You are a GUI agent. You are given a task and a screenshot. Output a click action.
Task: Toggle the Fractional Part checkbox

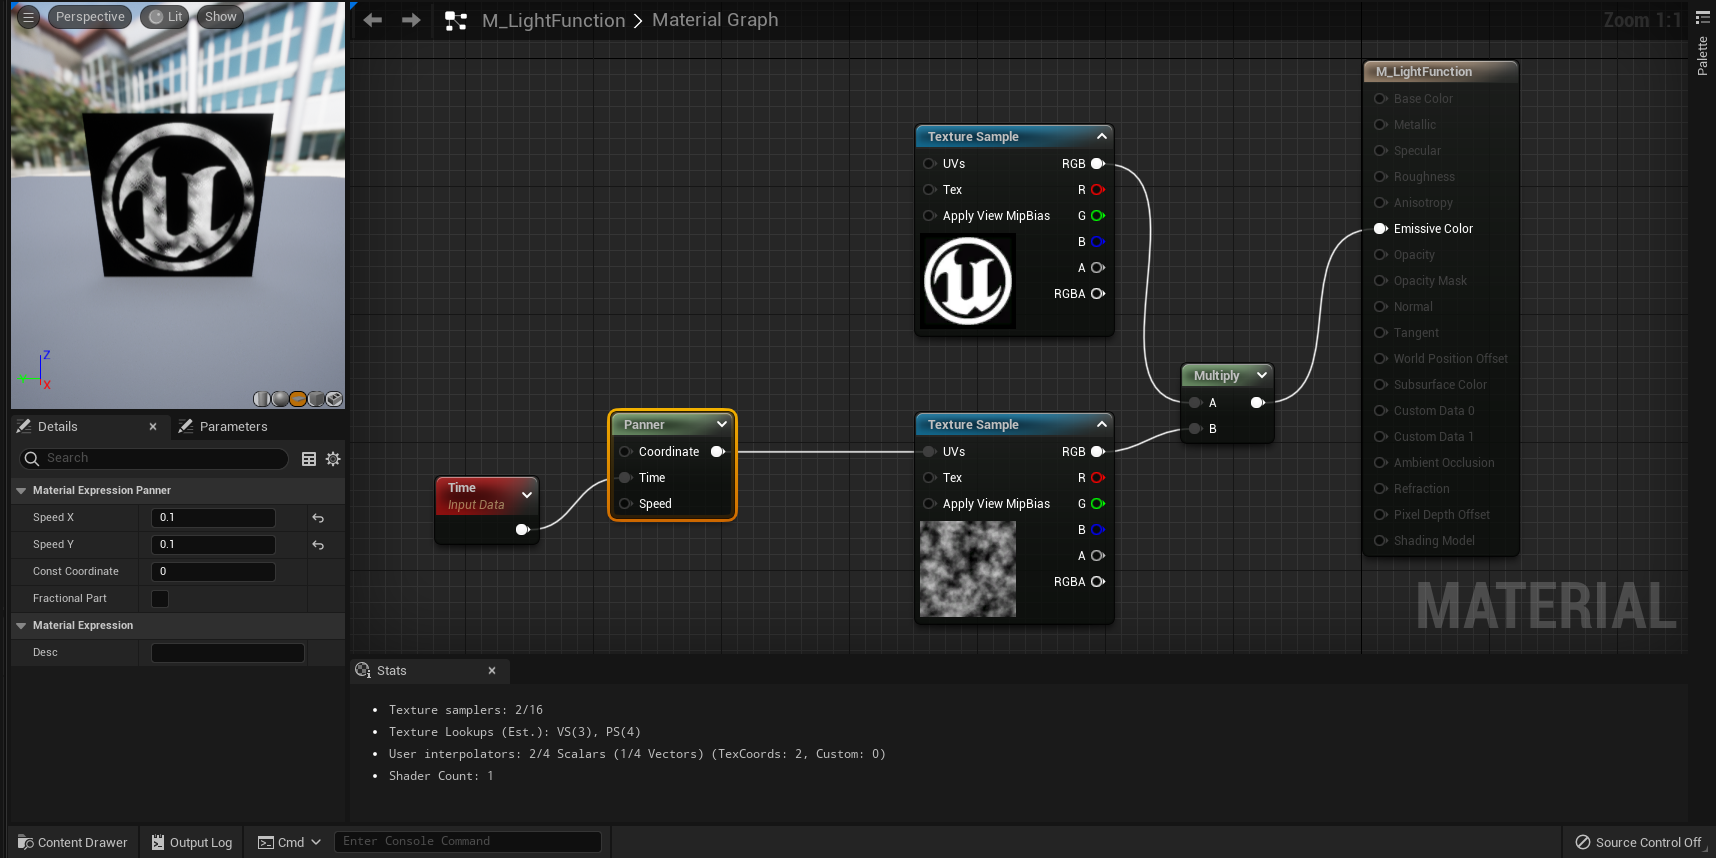tap(160, 599)
